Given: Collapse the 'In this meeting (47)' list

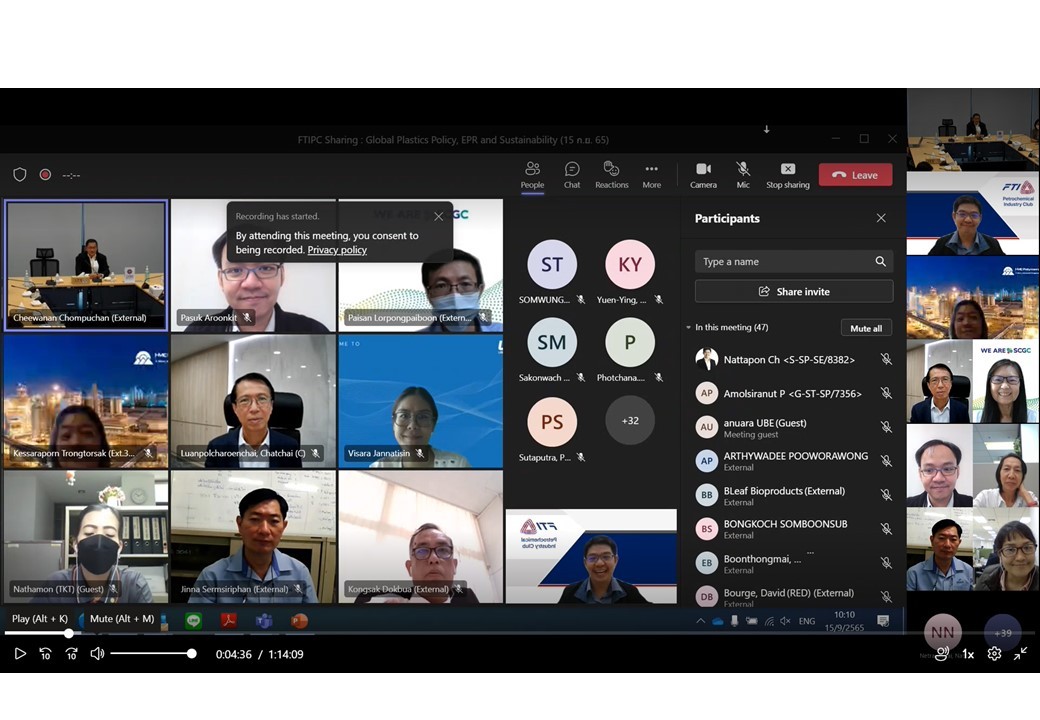Looking at the screenshot, I should [x=688, y=328].
